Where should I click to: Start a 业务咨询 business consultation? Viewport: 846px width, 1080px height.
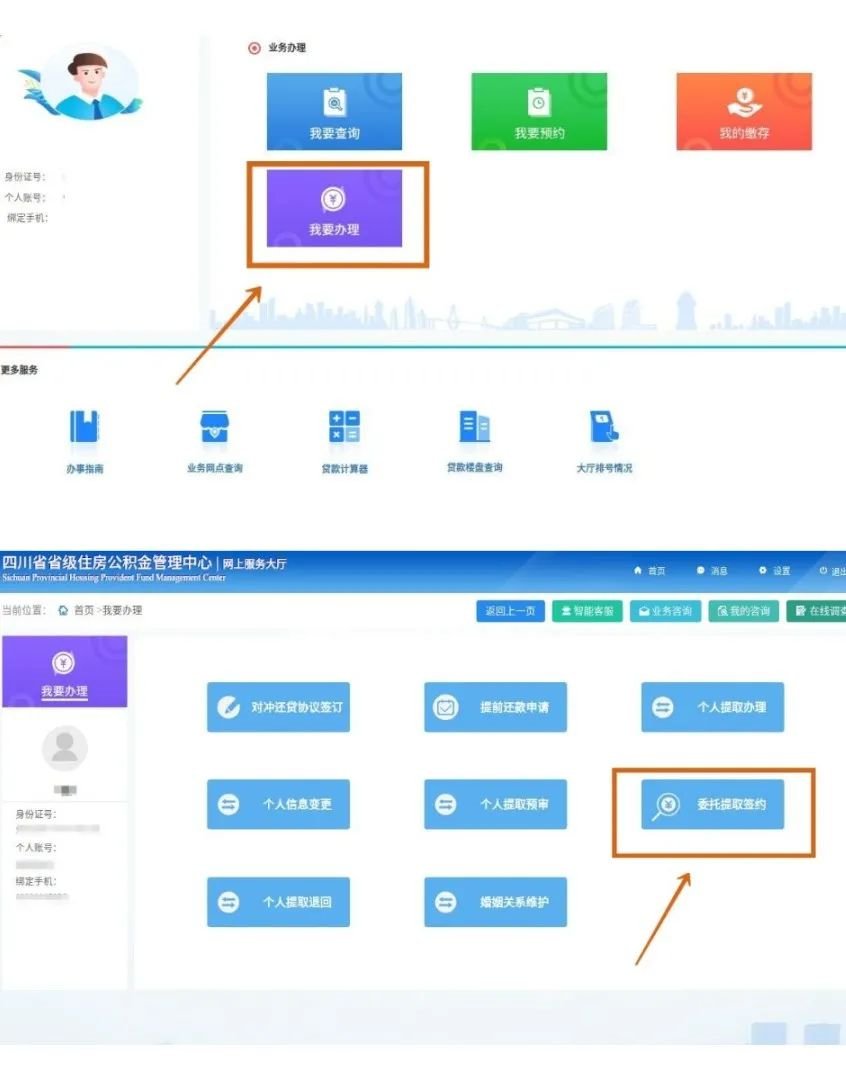pyautogui.click(x=665, y=611)
